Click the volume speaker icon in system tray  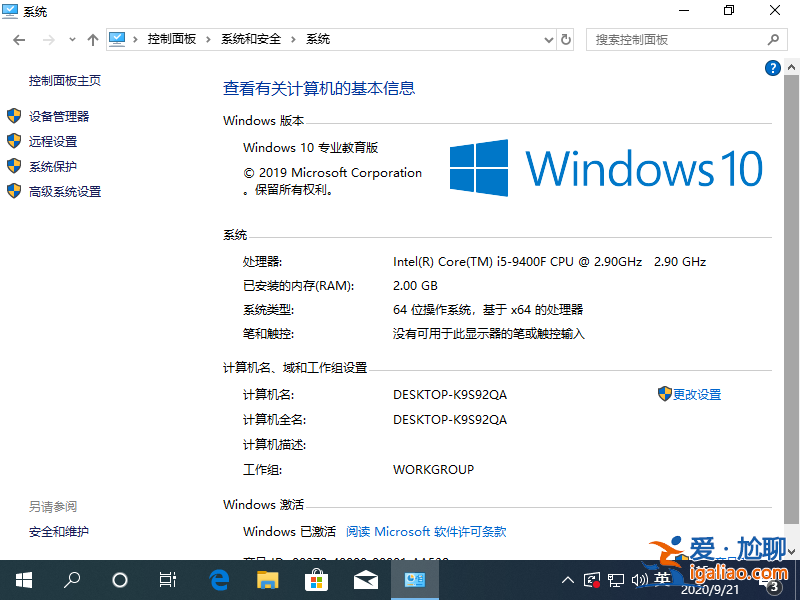(x=640, y=579)
